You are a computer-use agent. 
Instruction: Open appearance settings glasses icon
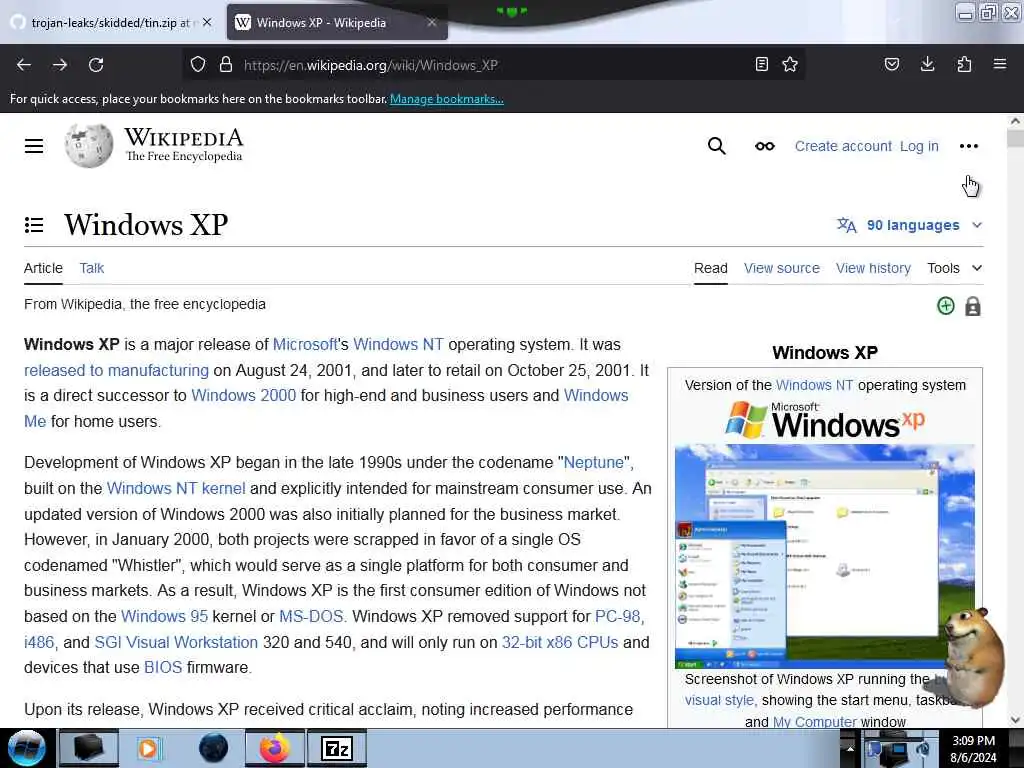[x=765, y=146]
